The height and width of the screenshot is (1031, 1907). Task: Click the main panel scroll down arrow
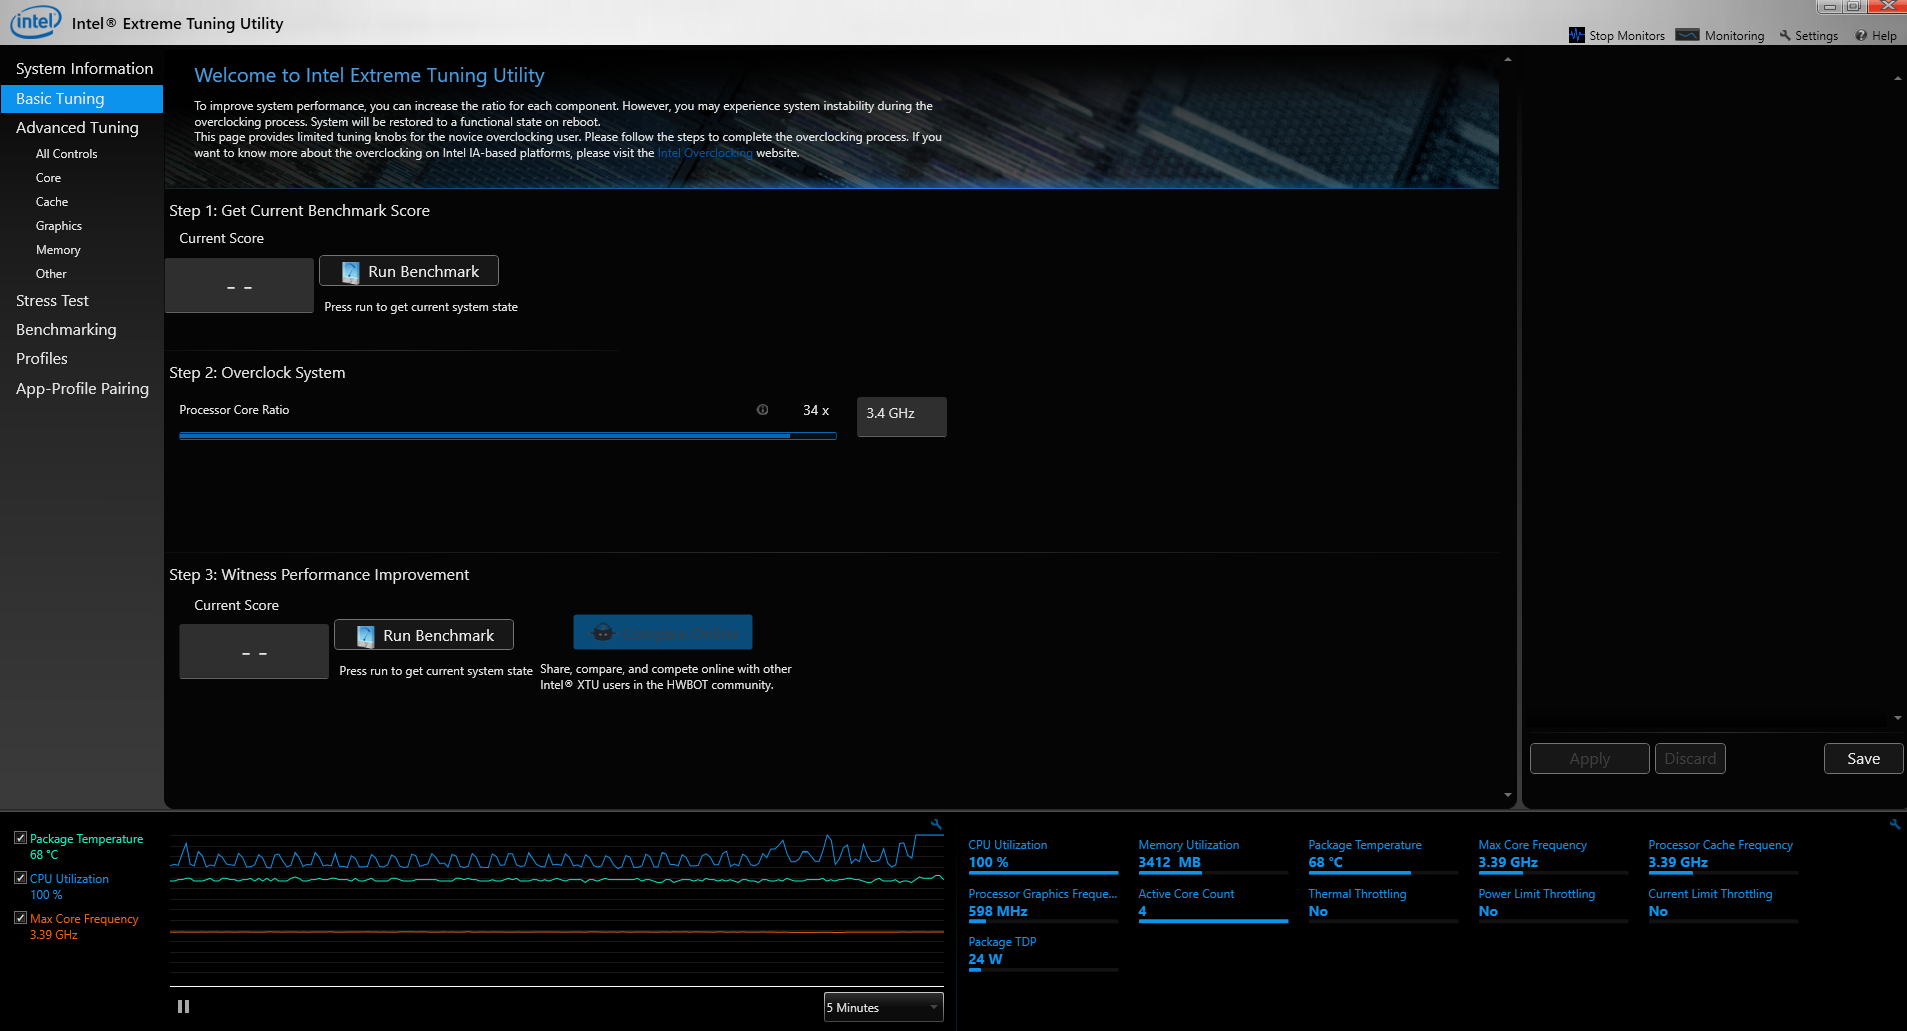point(1508,796)
